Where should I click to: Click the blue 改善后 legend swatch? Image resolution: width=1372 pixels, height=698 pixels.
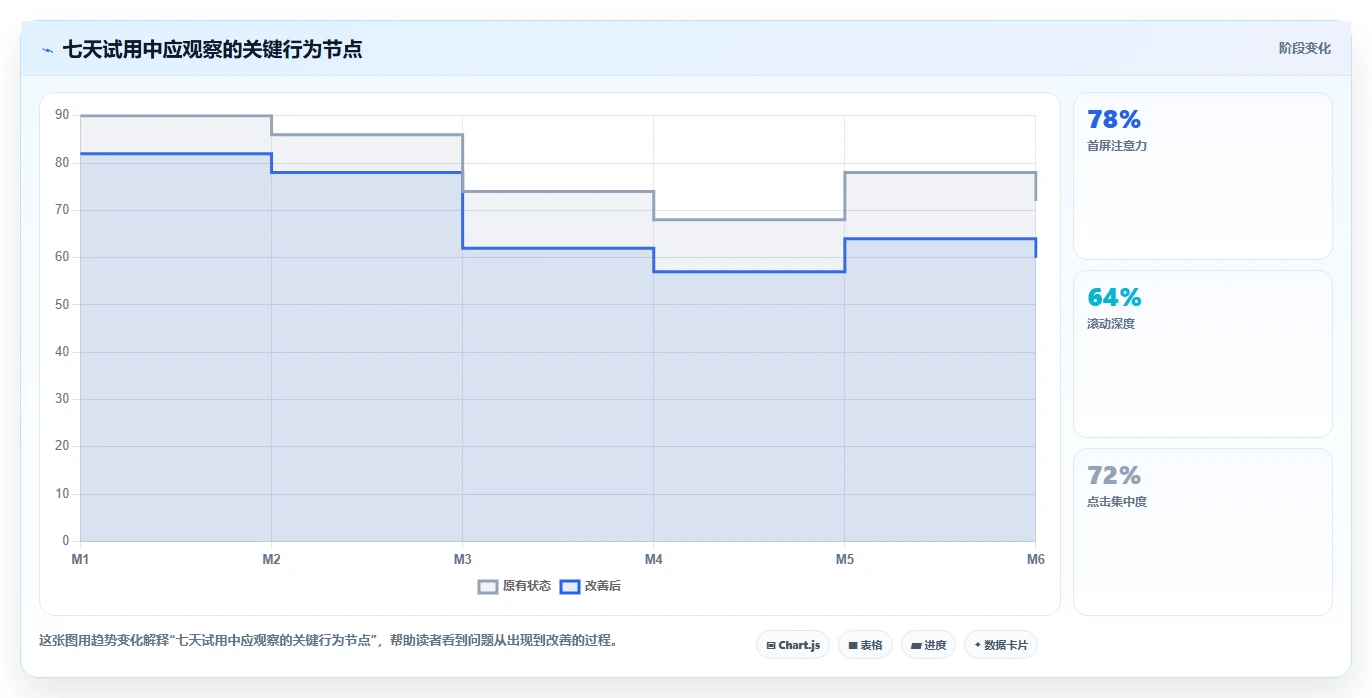[569, 586]
